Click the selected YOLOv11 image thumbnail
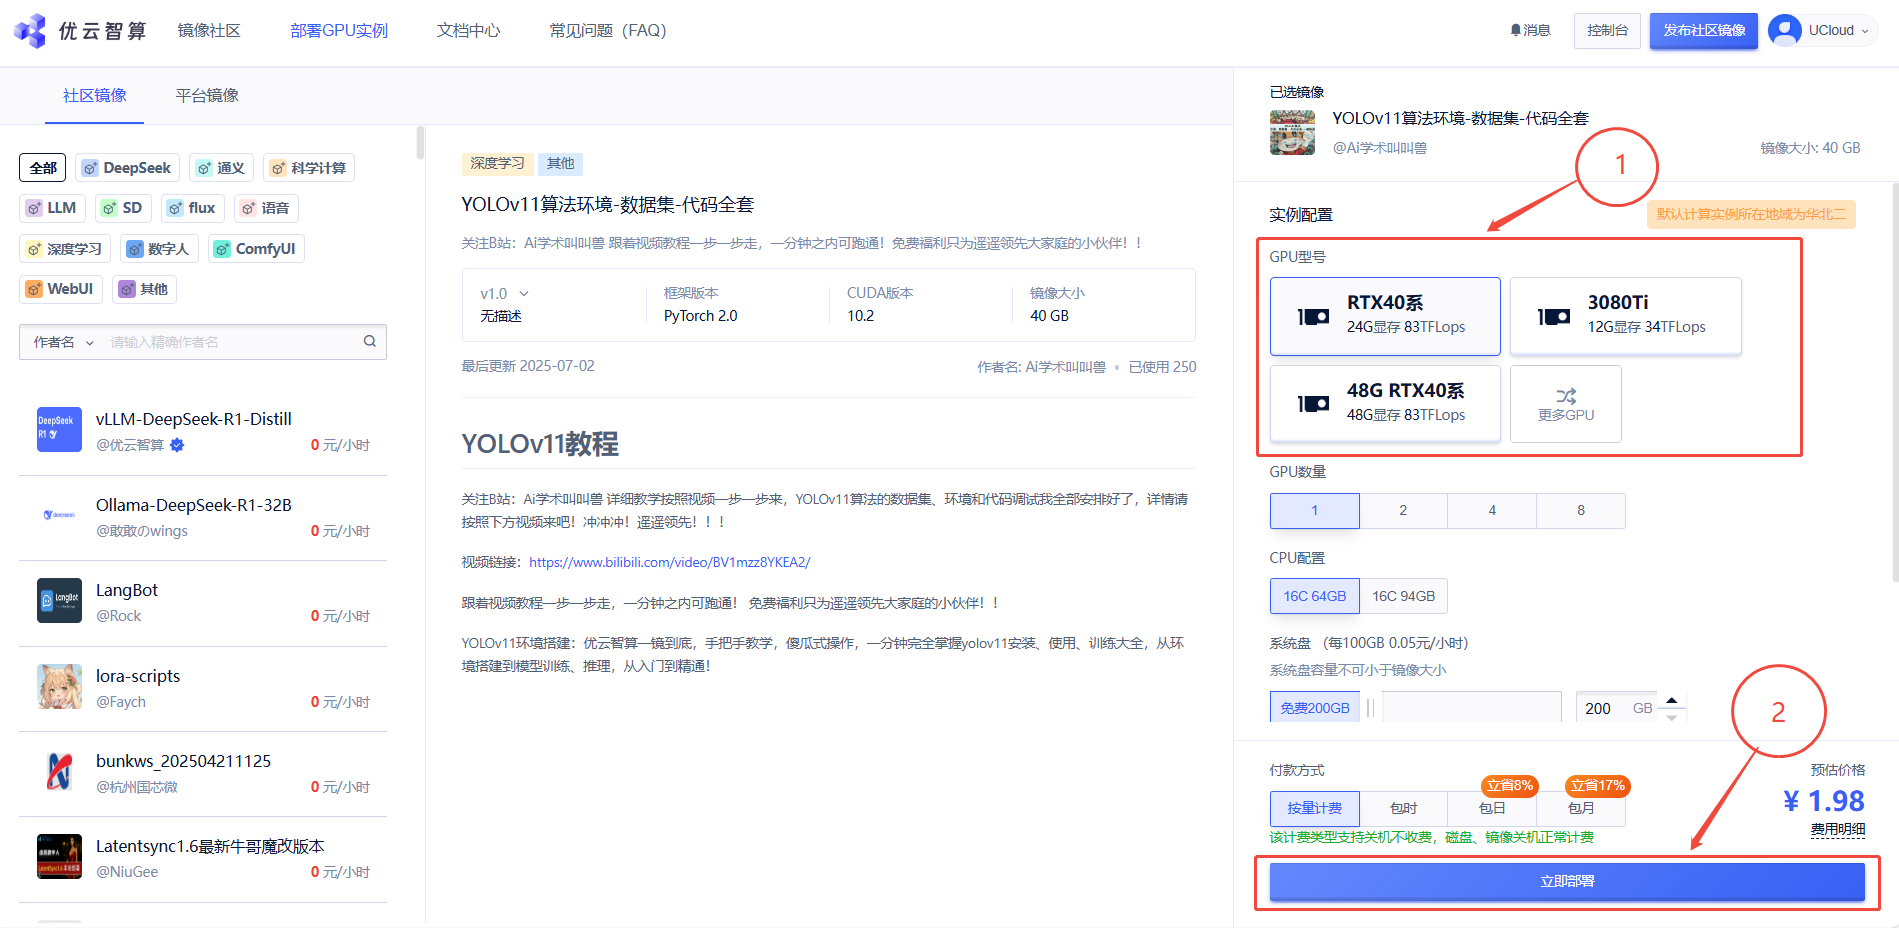Image resolution: width=1899 pixels, height=928 pixels. (1292, 132)
